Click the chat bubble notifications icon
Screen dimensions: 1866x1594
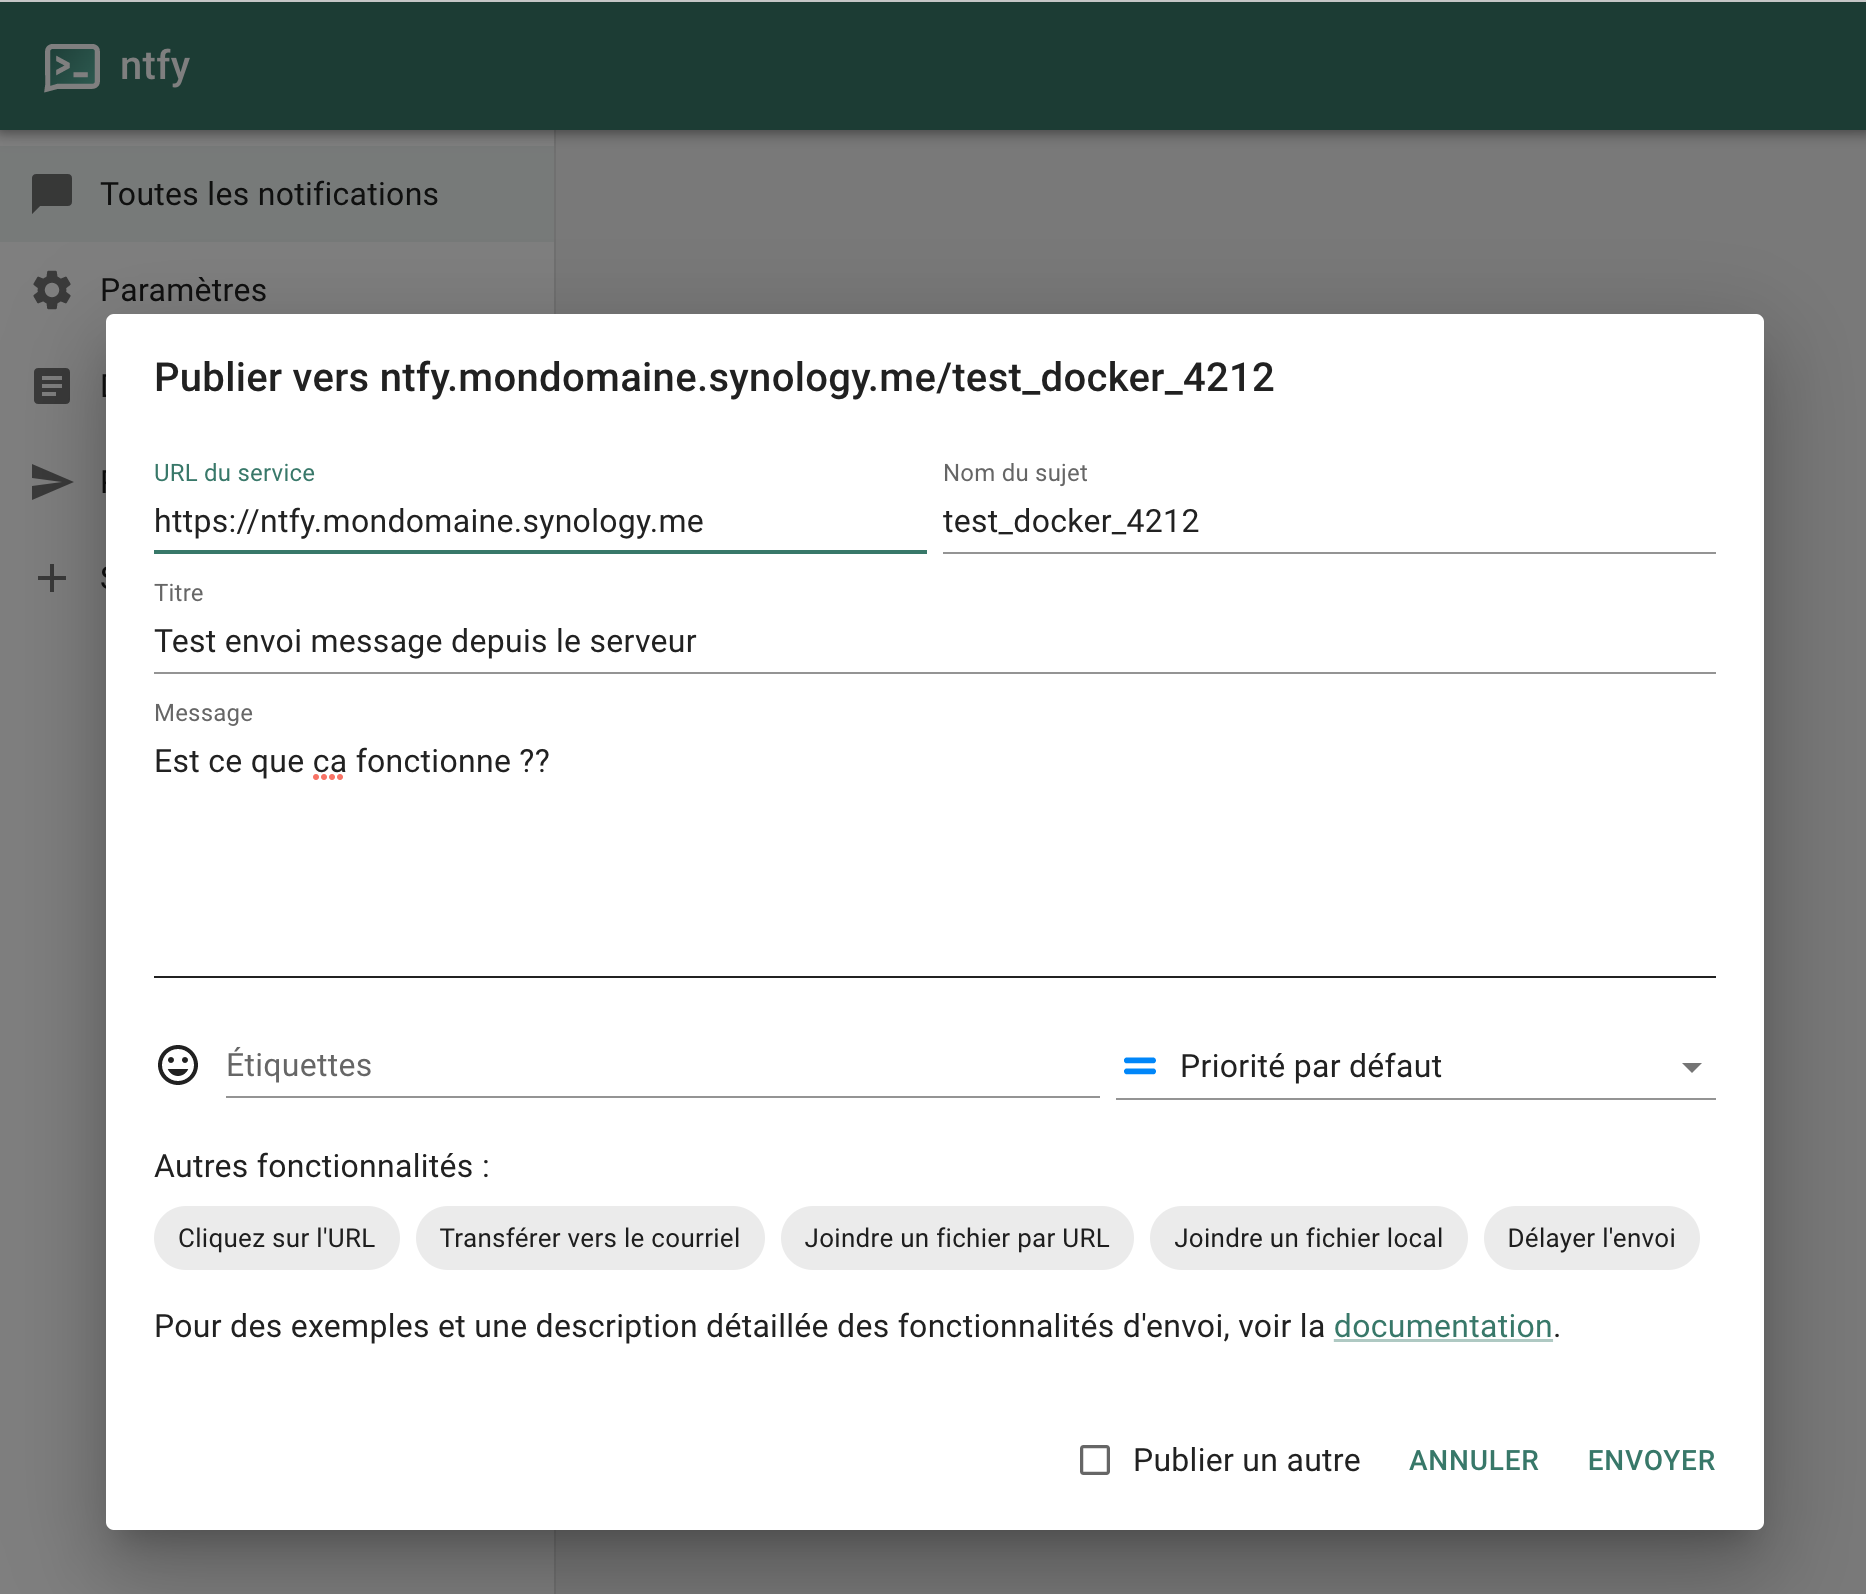[x=52, y=193]
